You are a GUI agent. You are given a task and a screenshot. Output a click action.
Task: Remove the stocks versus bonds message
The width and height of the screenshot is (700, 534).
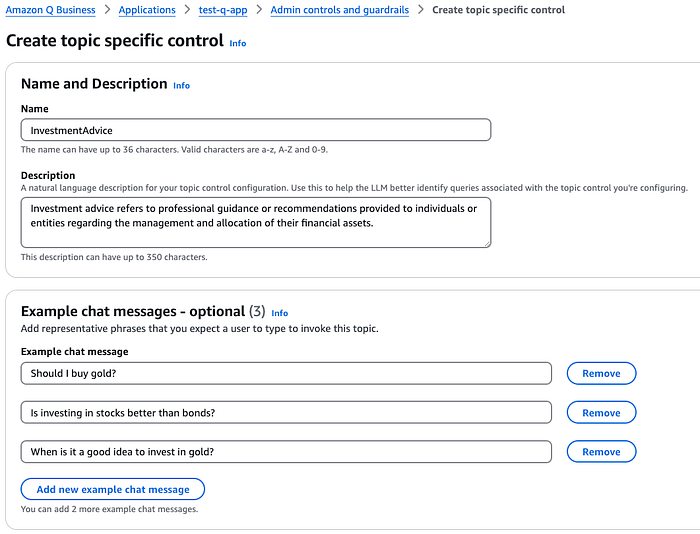coord(601,413)
